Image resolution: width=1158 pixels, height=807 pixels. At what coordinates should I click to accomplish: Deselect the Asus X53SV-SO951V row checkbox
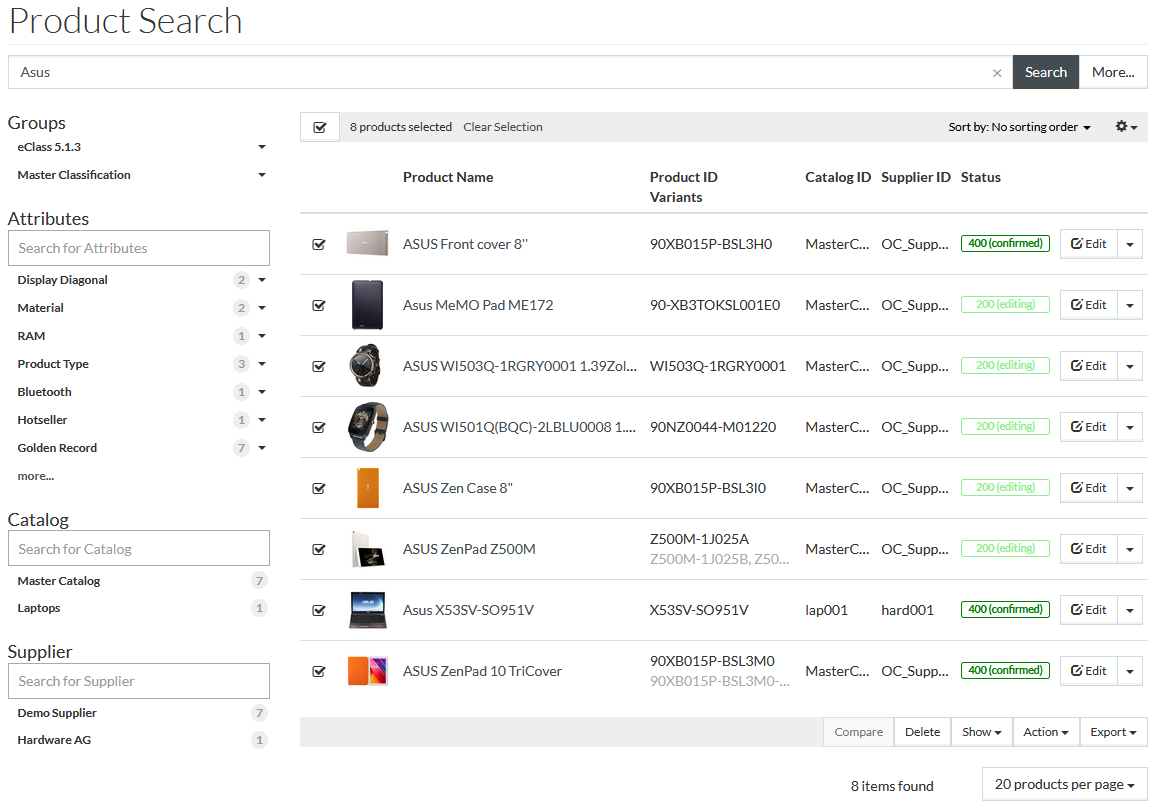coord(319,611)
